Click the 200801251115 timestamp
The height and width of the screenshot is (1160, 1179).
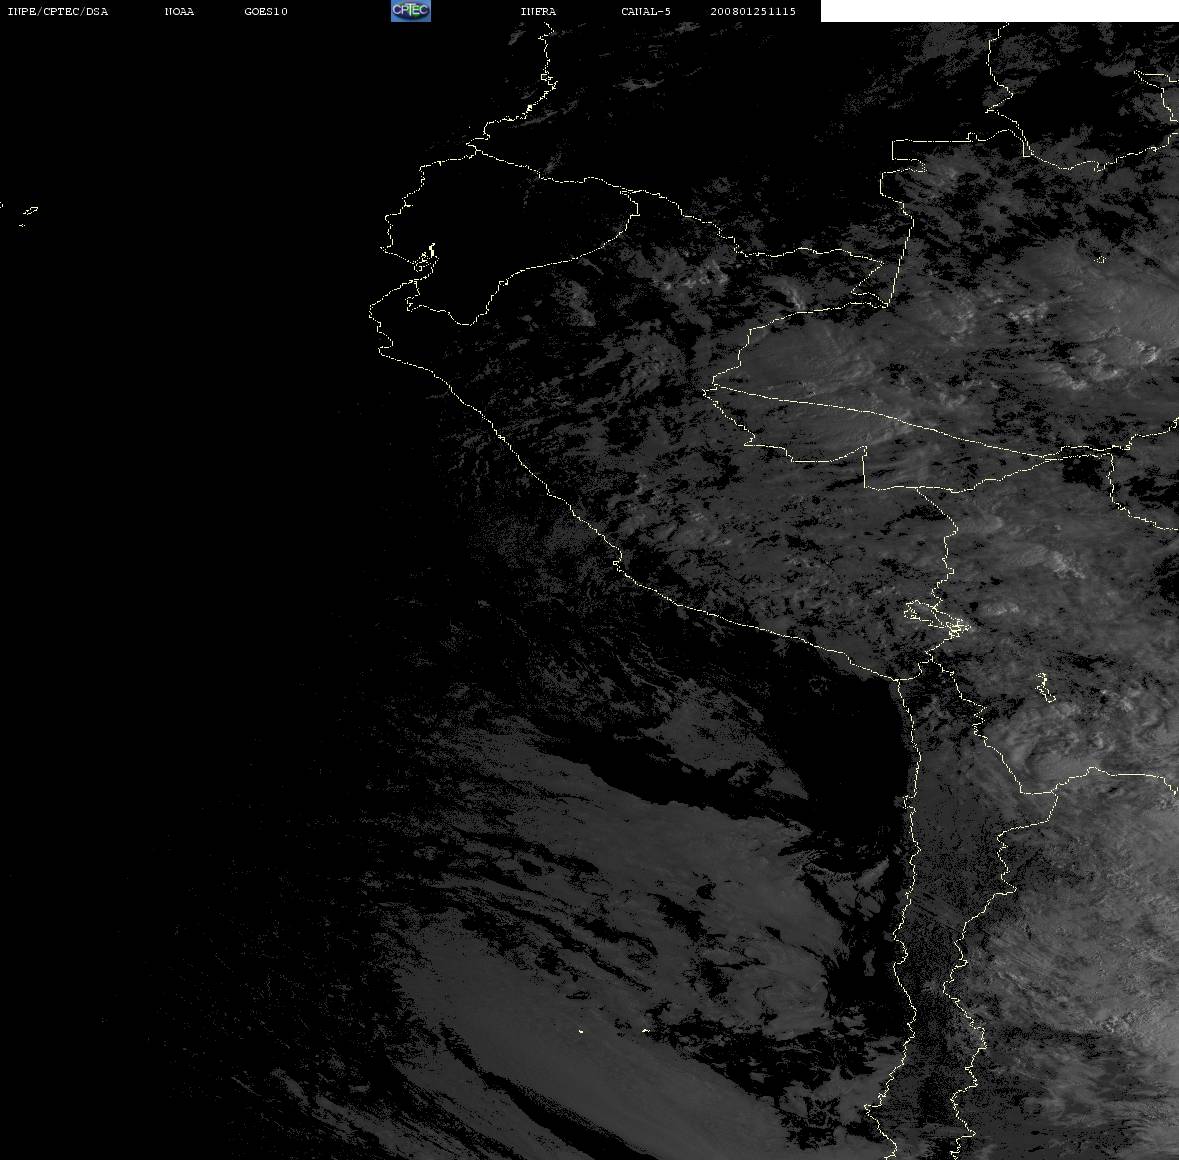(753, 11)
